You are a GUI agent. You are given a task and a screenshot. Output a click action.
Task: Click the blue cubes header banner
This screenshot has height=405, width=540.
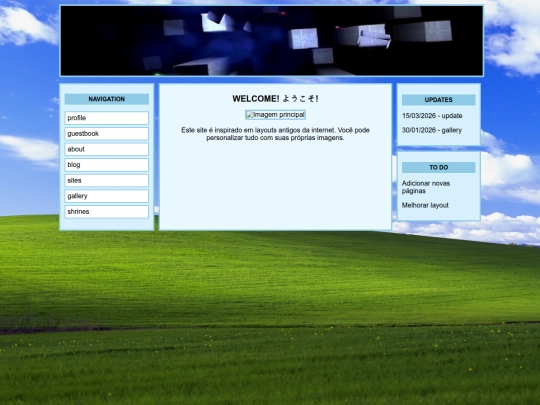[272, 40]
